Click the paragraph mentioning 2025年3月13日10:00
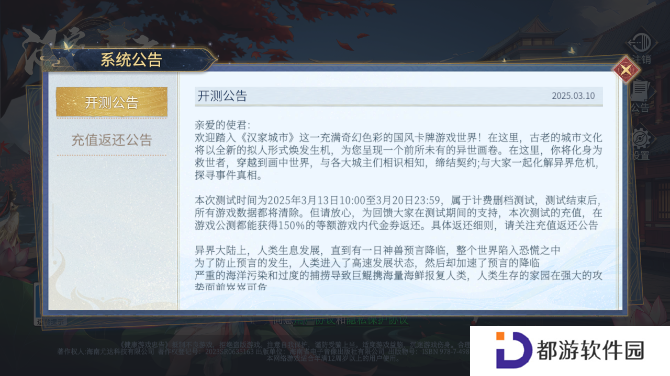670x376 pixels. pyautogui.click(x=398, y=213)
